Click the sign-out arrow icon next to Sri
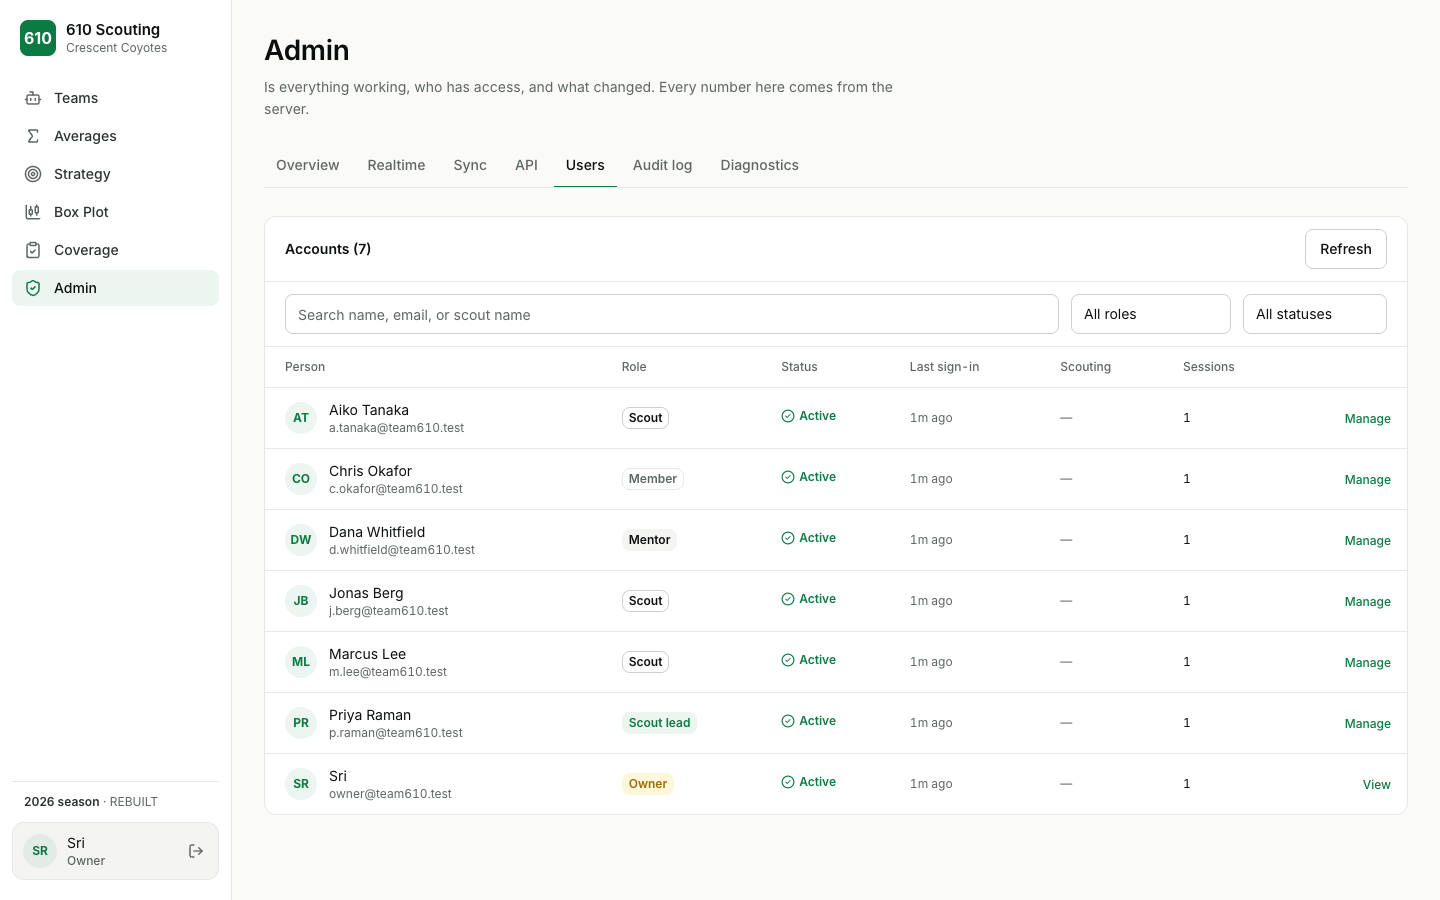Screen dimensions: 1440x900 pos(196,851)
